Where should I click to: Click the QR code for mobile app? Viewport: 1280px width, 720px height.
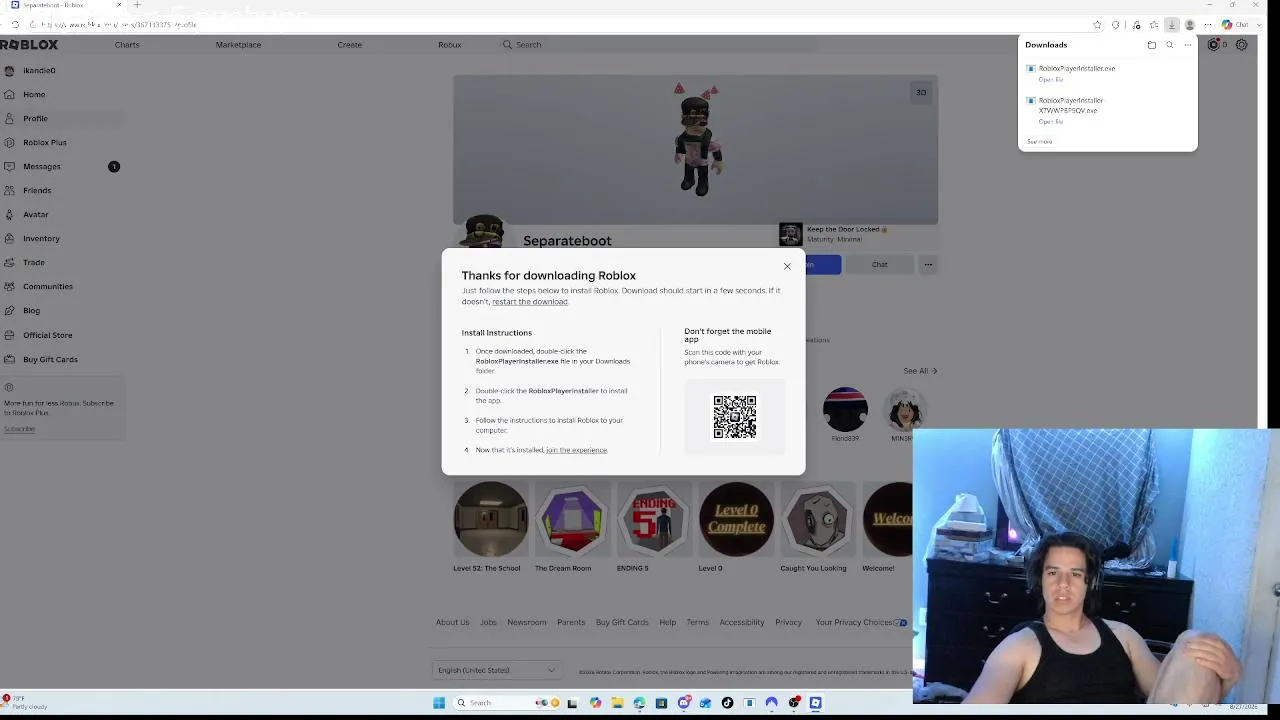tap(735, 417)
